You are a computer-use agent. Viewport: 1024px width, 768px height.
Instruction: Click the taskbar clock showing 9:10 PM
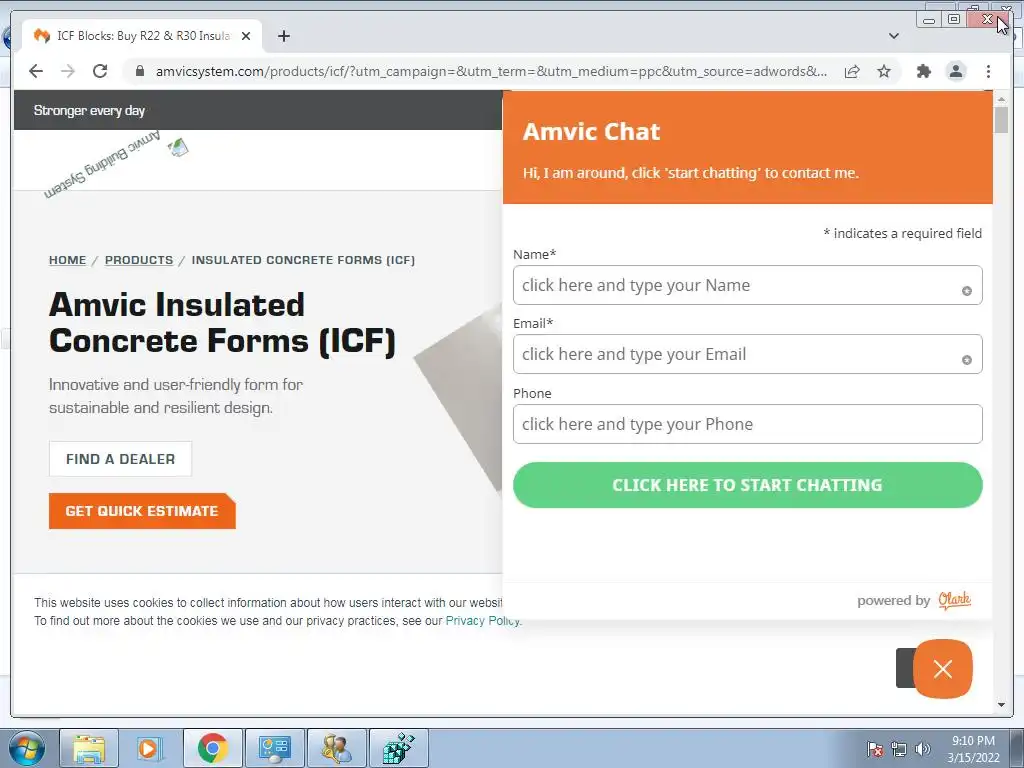[973, 749]
